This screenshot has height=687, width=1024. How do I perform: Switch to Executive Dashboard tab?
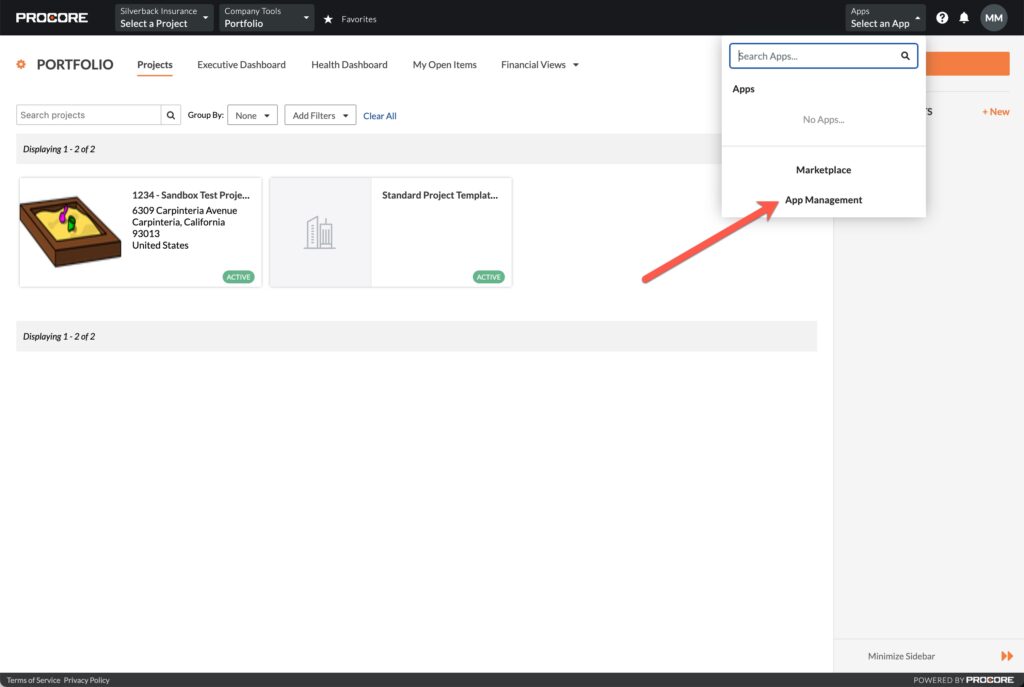point(242,65)
